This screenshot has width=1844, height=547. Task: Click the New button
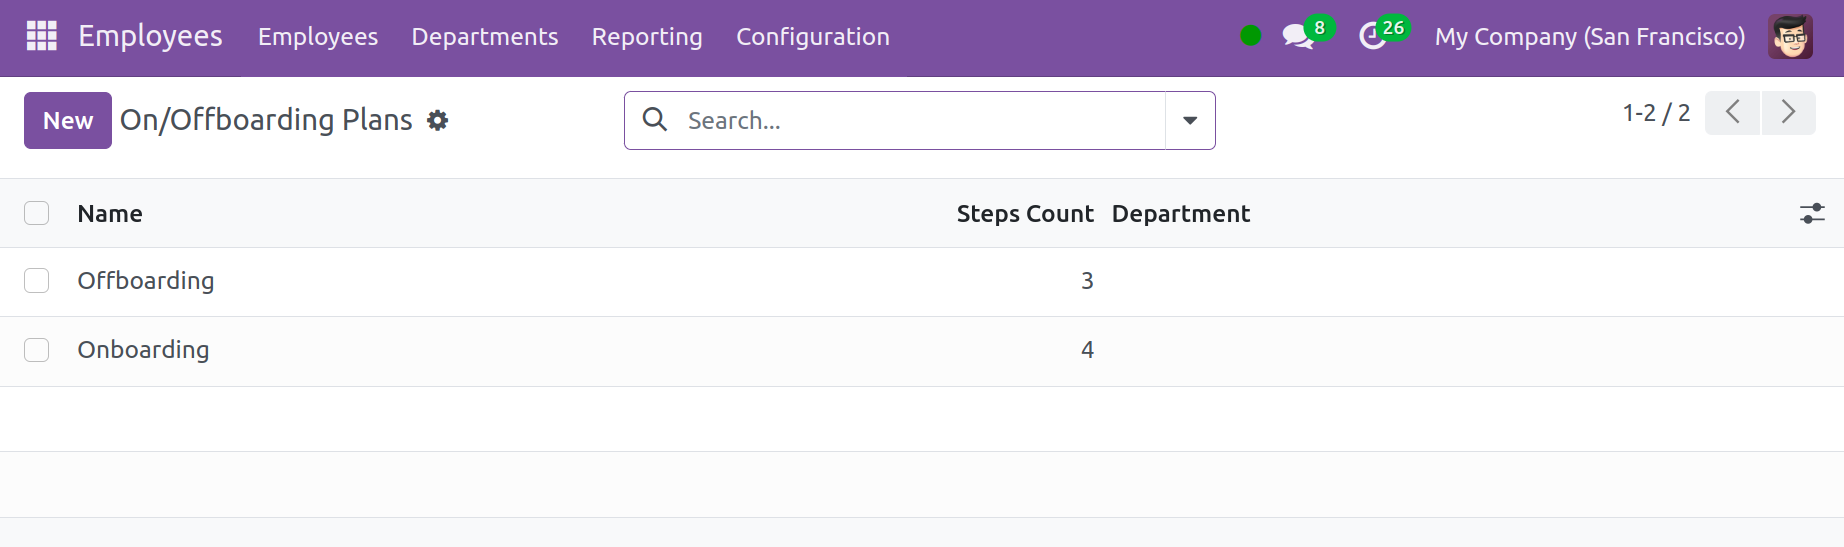coord(68,120)
